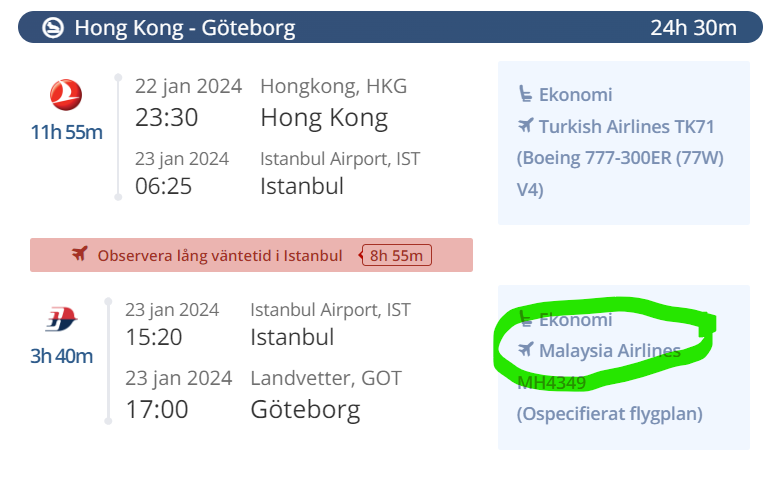Screen dimensions: 777x477
Task: Click the Landvetter, GOT airport label
Action: [x=326, y=378]
